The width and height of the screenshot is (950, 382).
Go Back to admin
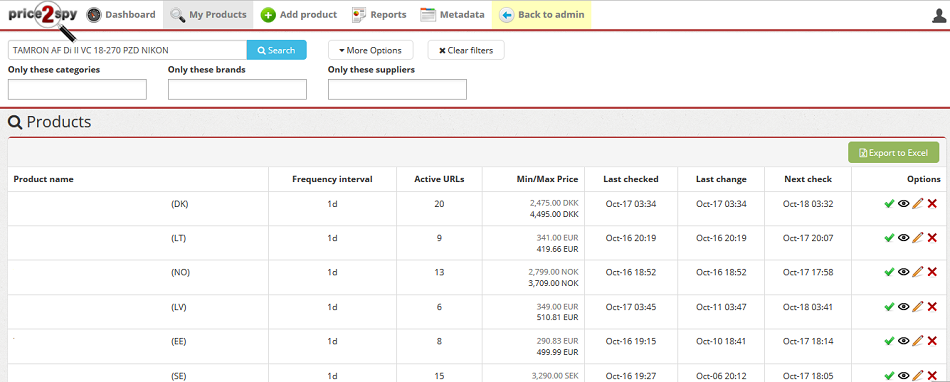click(542, 15)
